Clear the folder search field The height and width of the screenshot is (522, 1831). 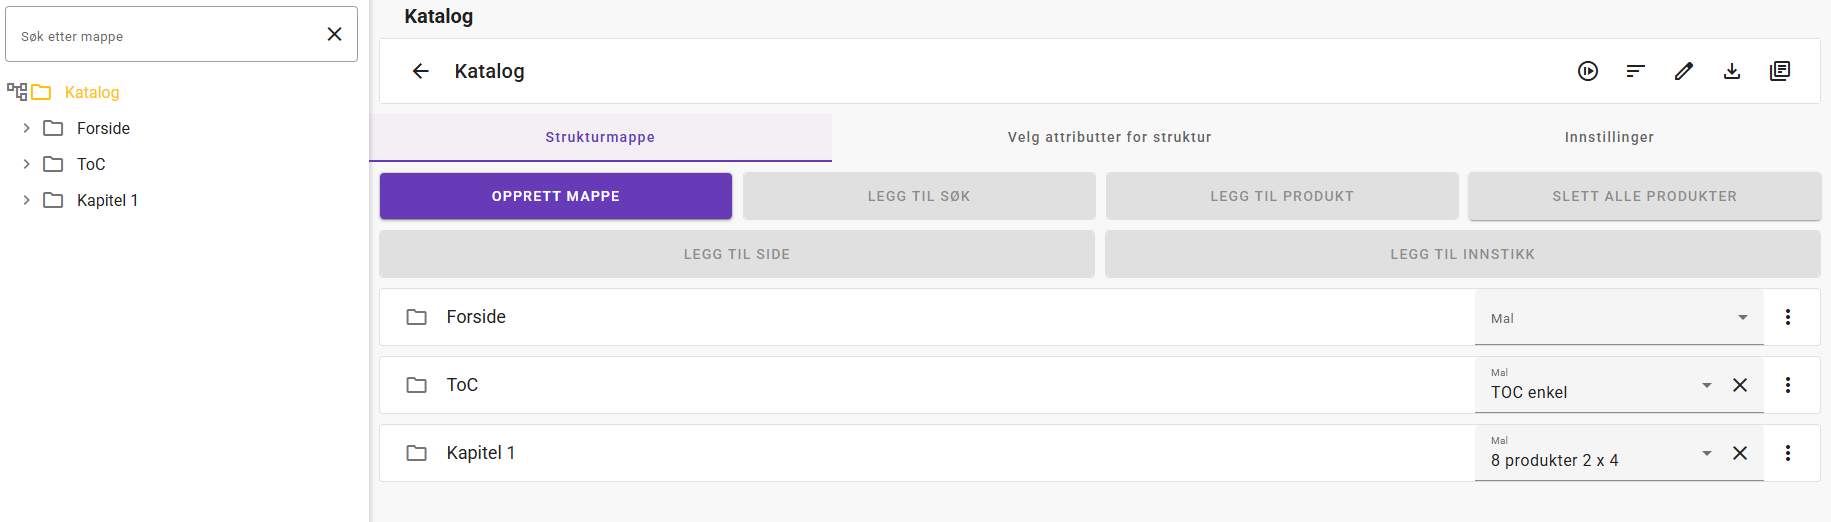[x=335, y=34]
